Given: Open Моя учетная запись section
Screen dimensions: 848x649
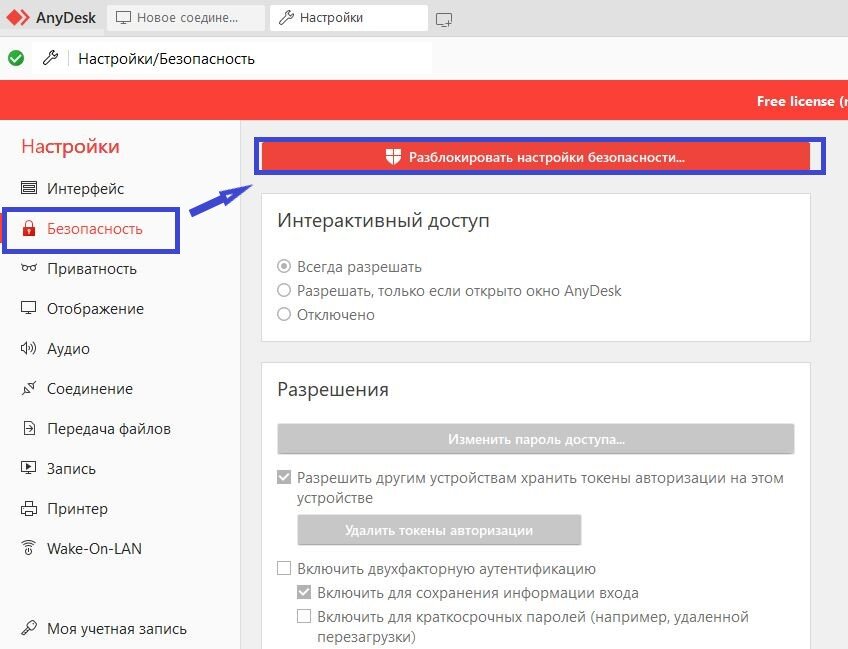Looking at the screenshot, I should tap(116, 628).
